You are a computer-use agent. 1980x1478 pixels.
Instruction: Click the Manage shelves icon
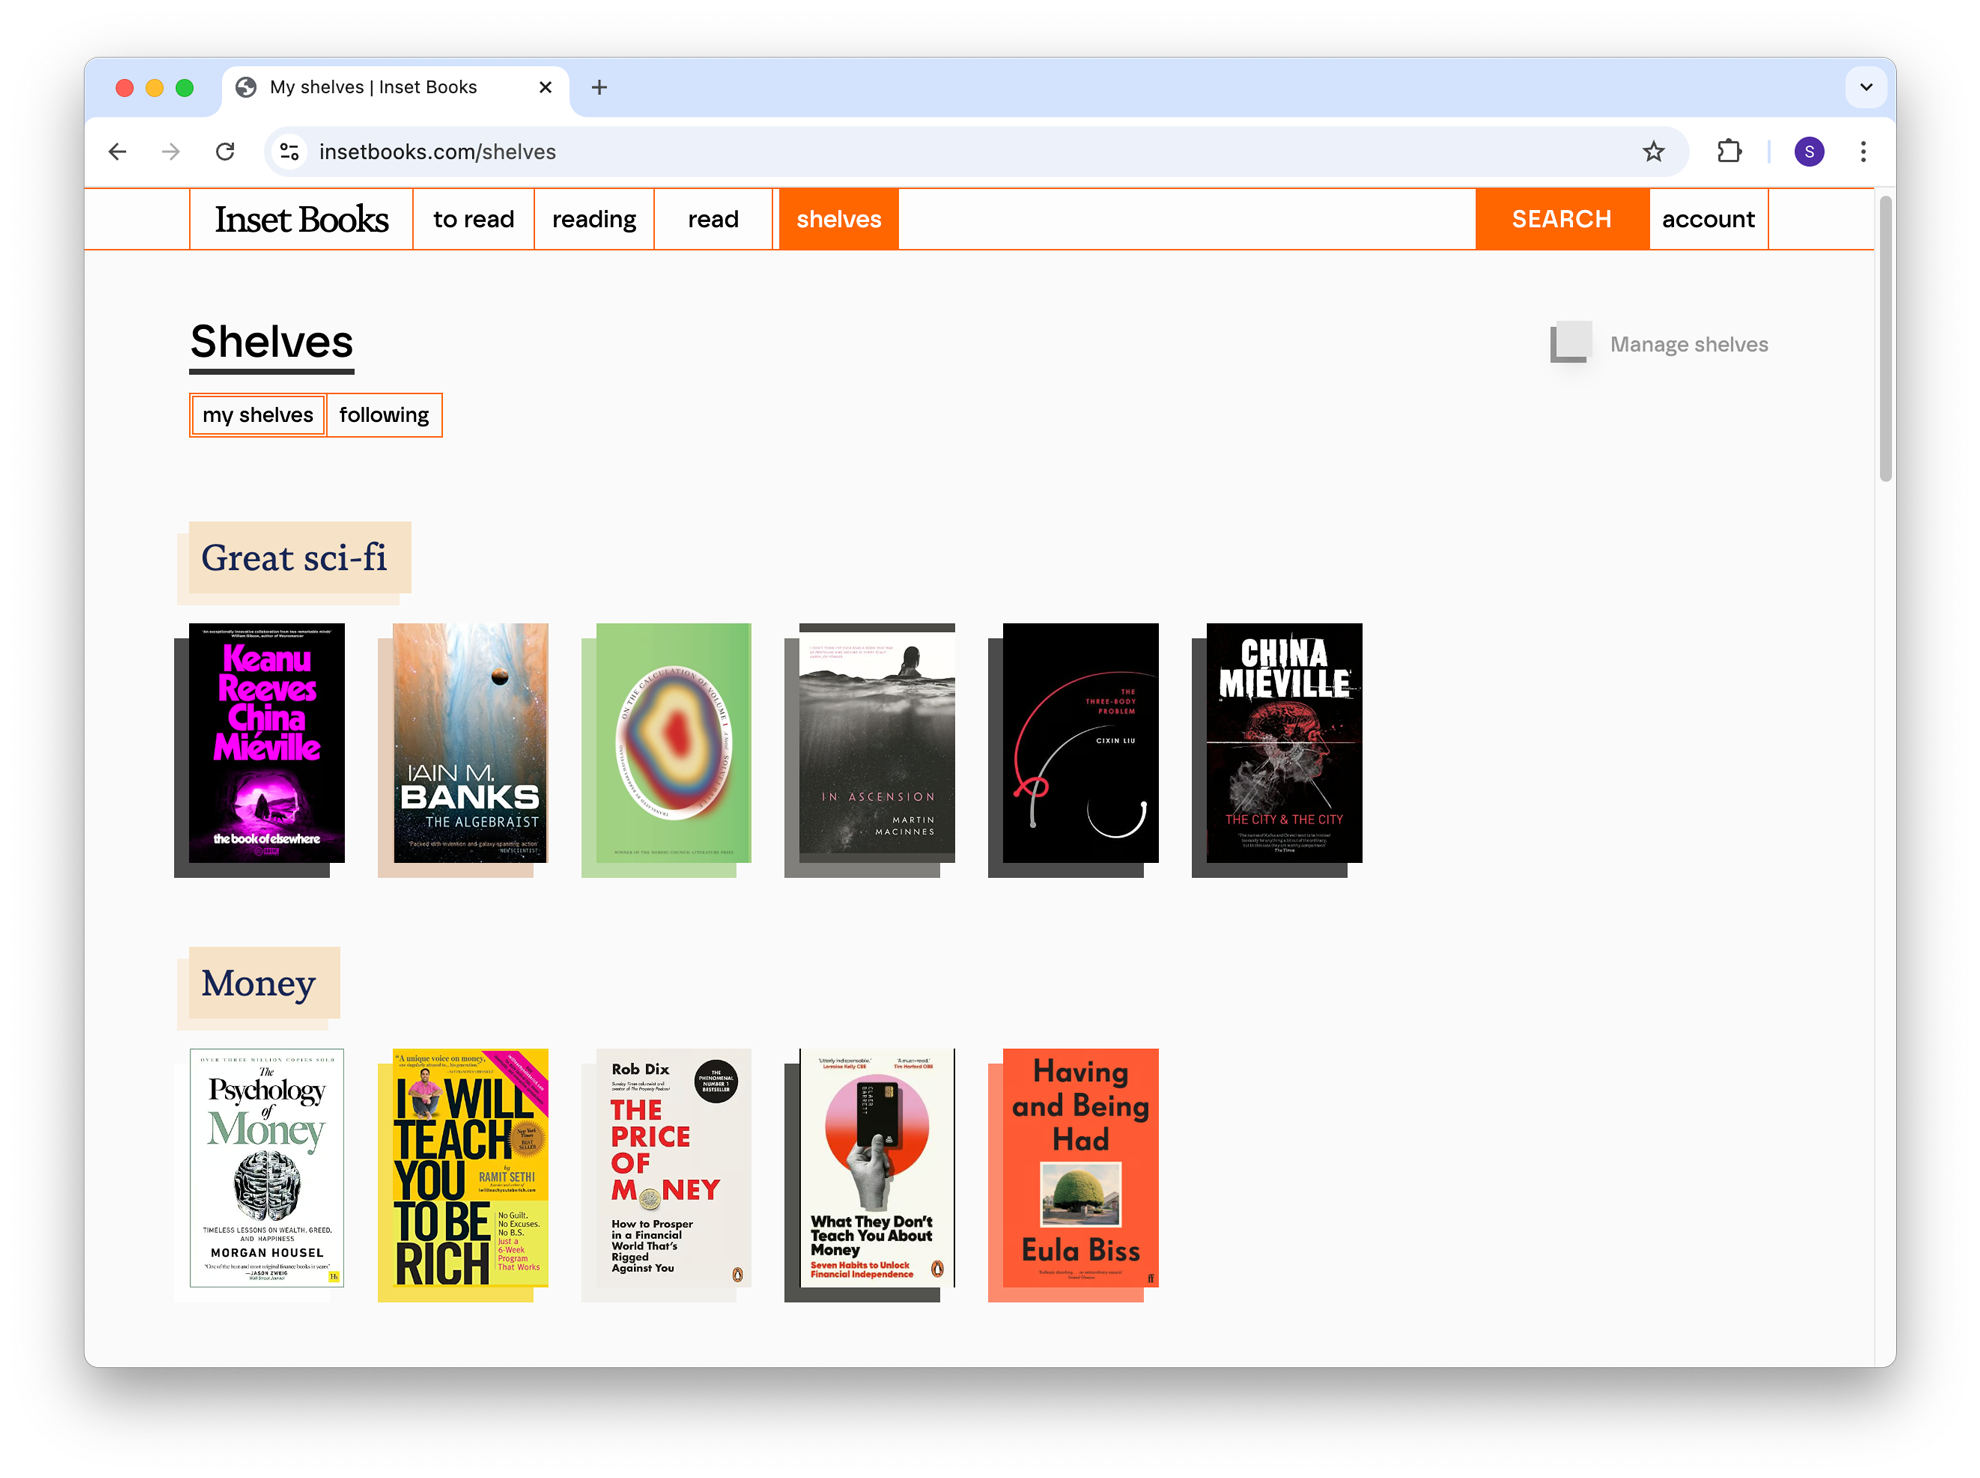click(1571, 342)
